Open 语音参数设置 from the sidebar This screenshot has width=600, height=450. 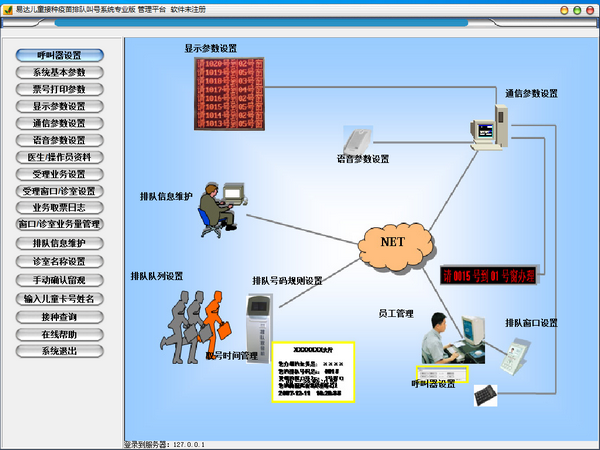(x=61, y=140)
